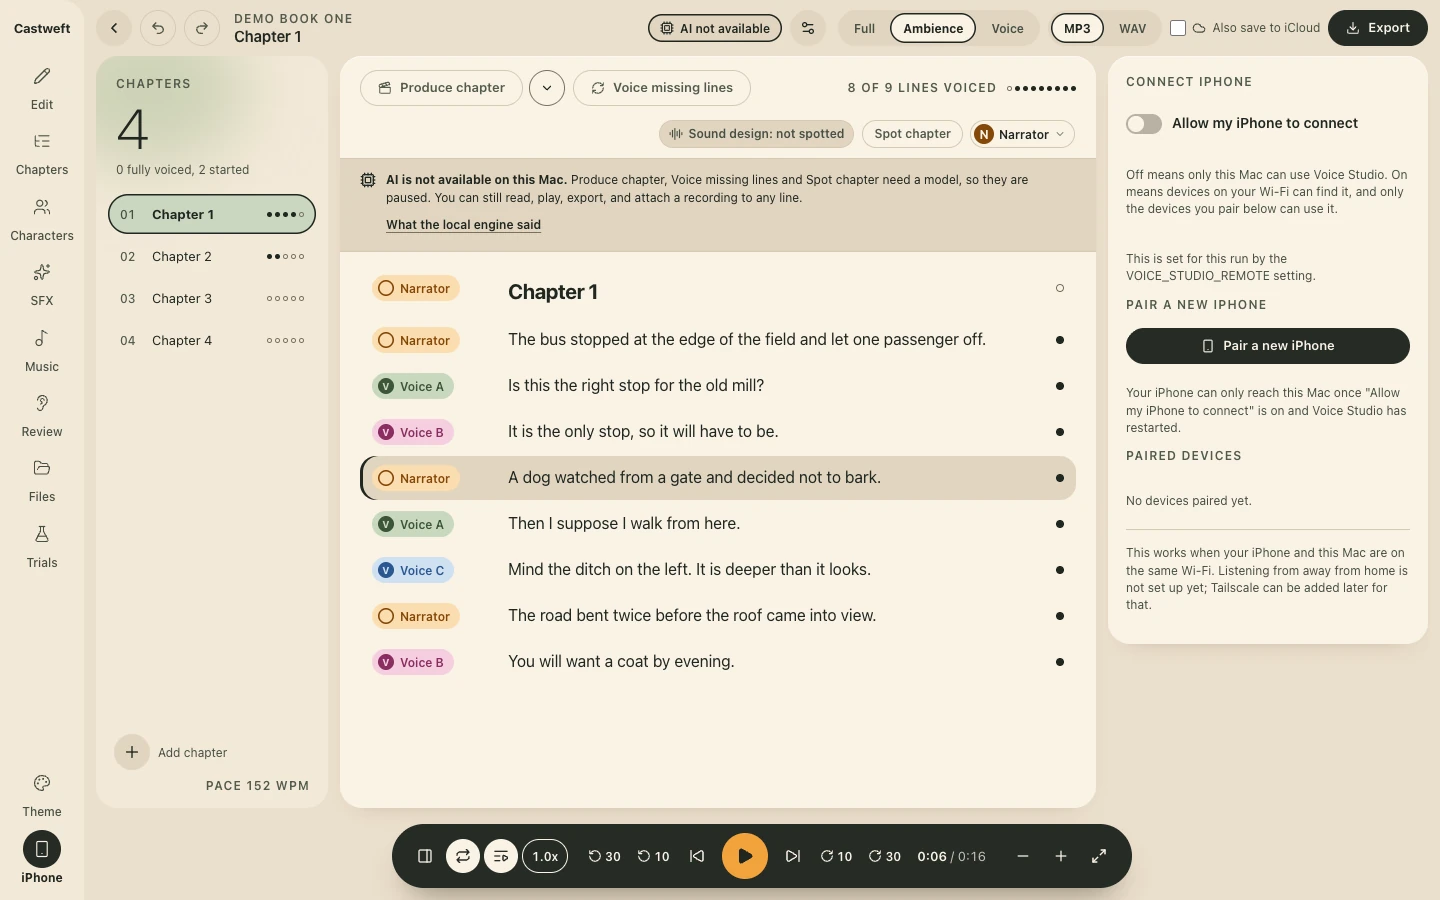
Task: Decrease with the player minus button
Action: point(1023,856)
